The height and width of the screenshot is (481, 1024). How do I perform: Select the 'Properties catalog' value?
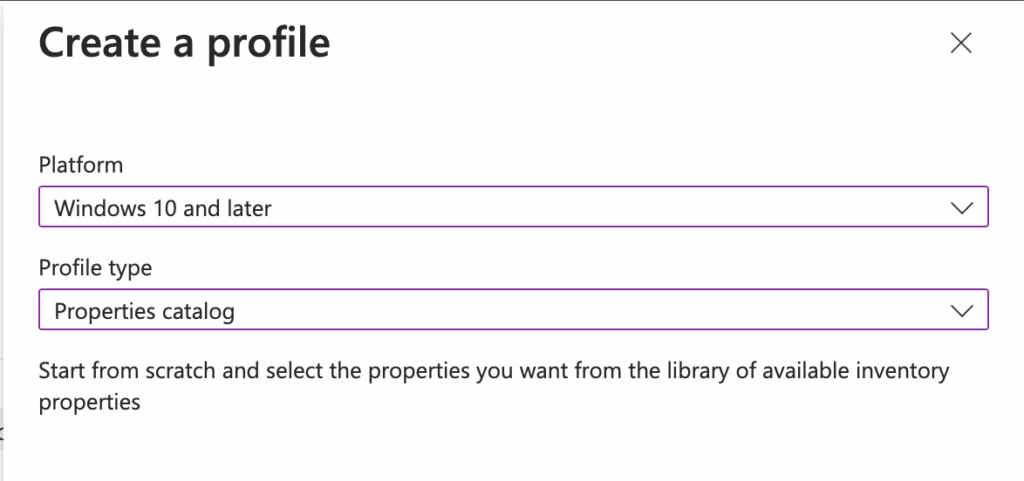coord(144,311)
